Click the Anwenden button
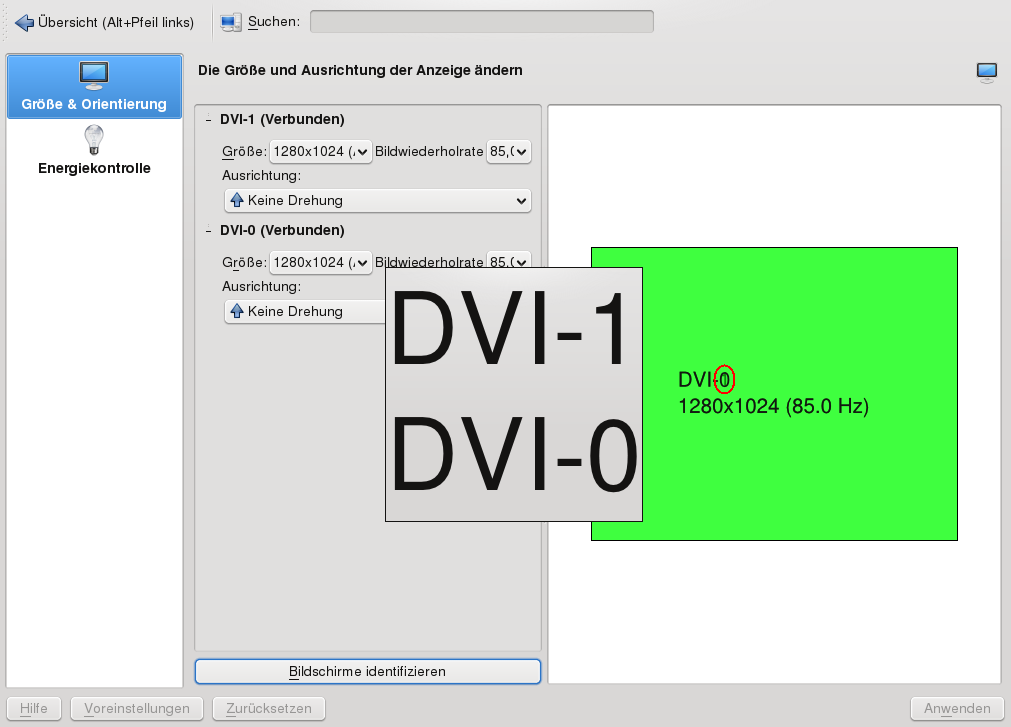 957,709
